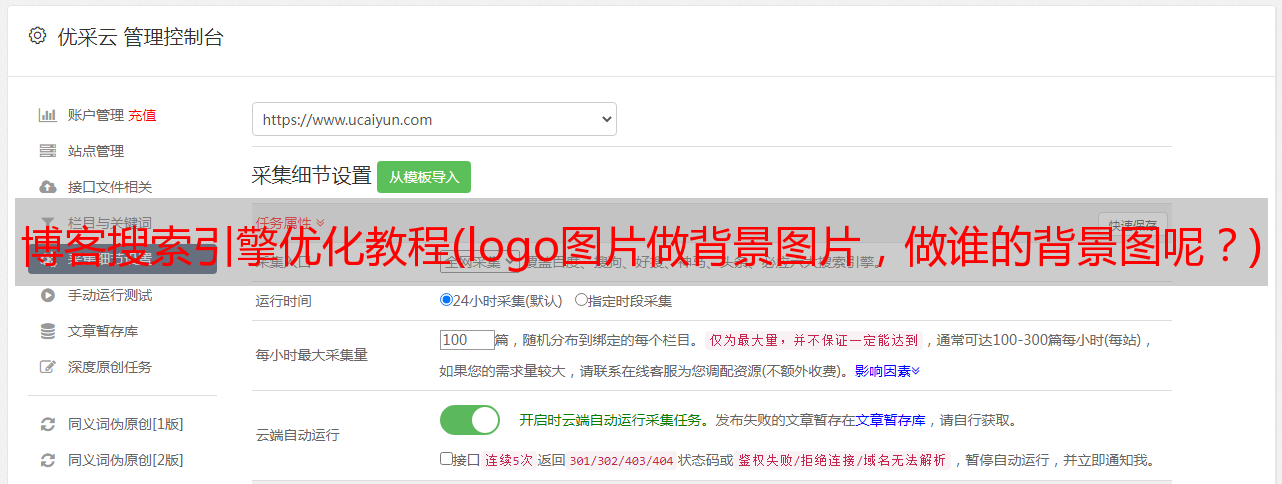Click the 优采云 管理控制台 title
This screenshot has width=1282, height=484.
(140, 37)
